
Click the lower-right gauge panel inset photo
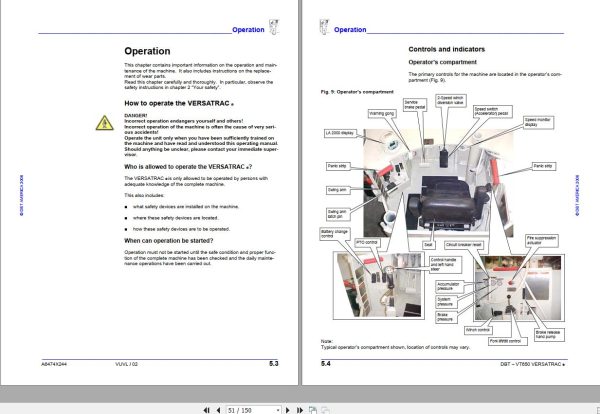519,288
